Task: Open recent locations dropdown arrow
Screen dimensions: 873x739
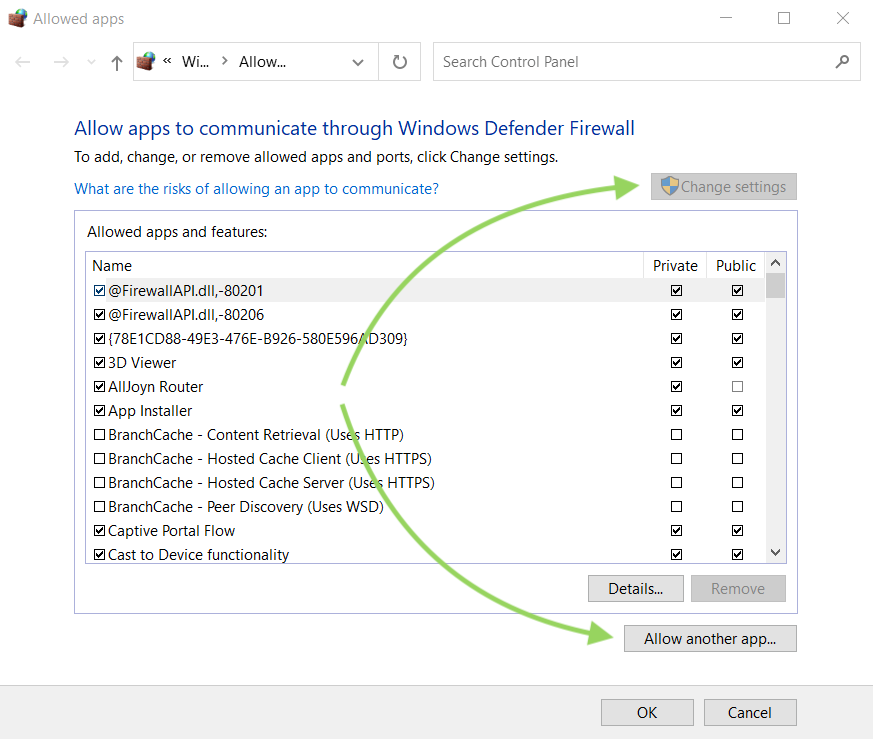Action: (92, 62)
